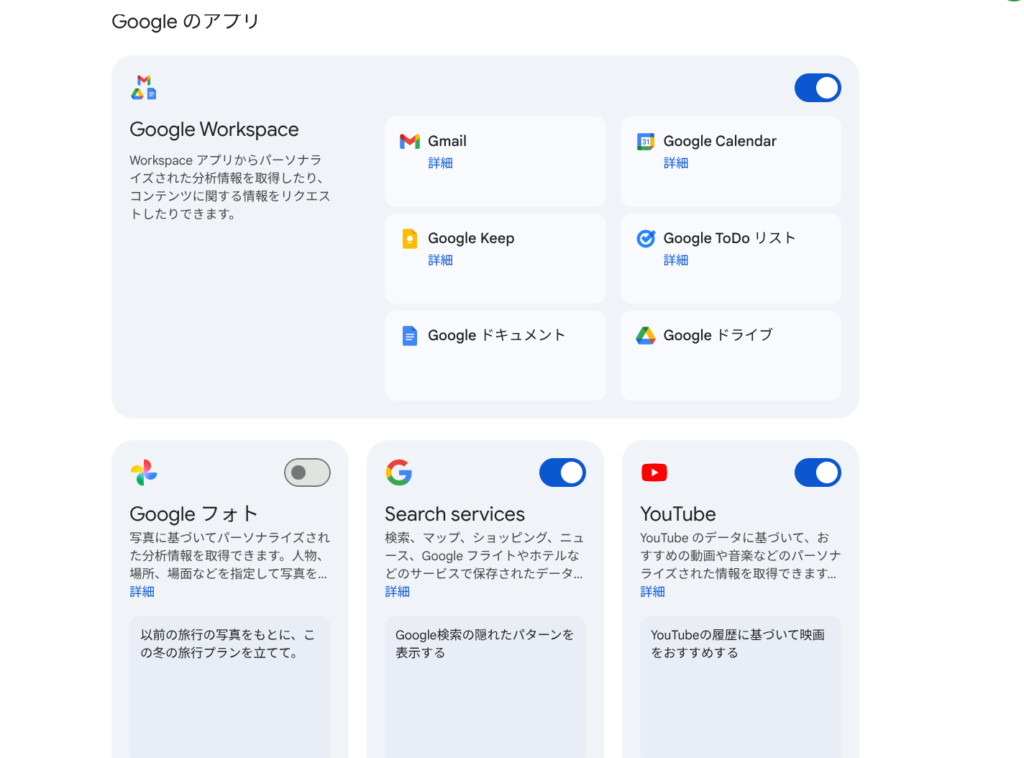Expand 詳細 in the YouTube card
The height and width of the screenshot is (758, 1024).
click(x=652, y=592)
